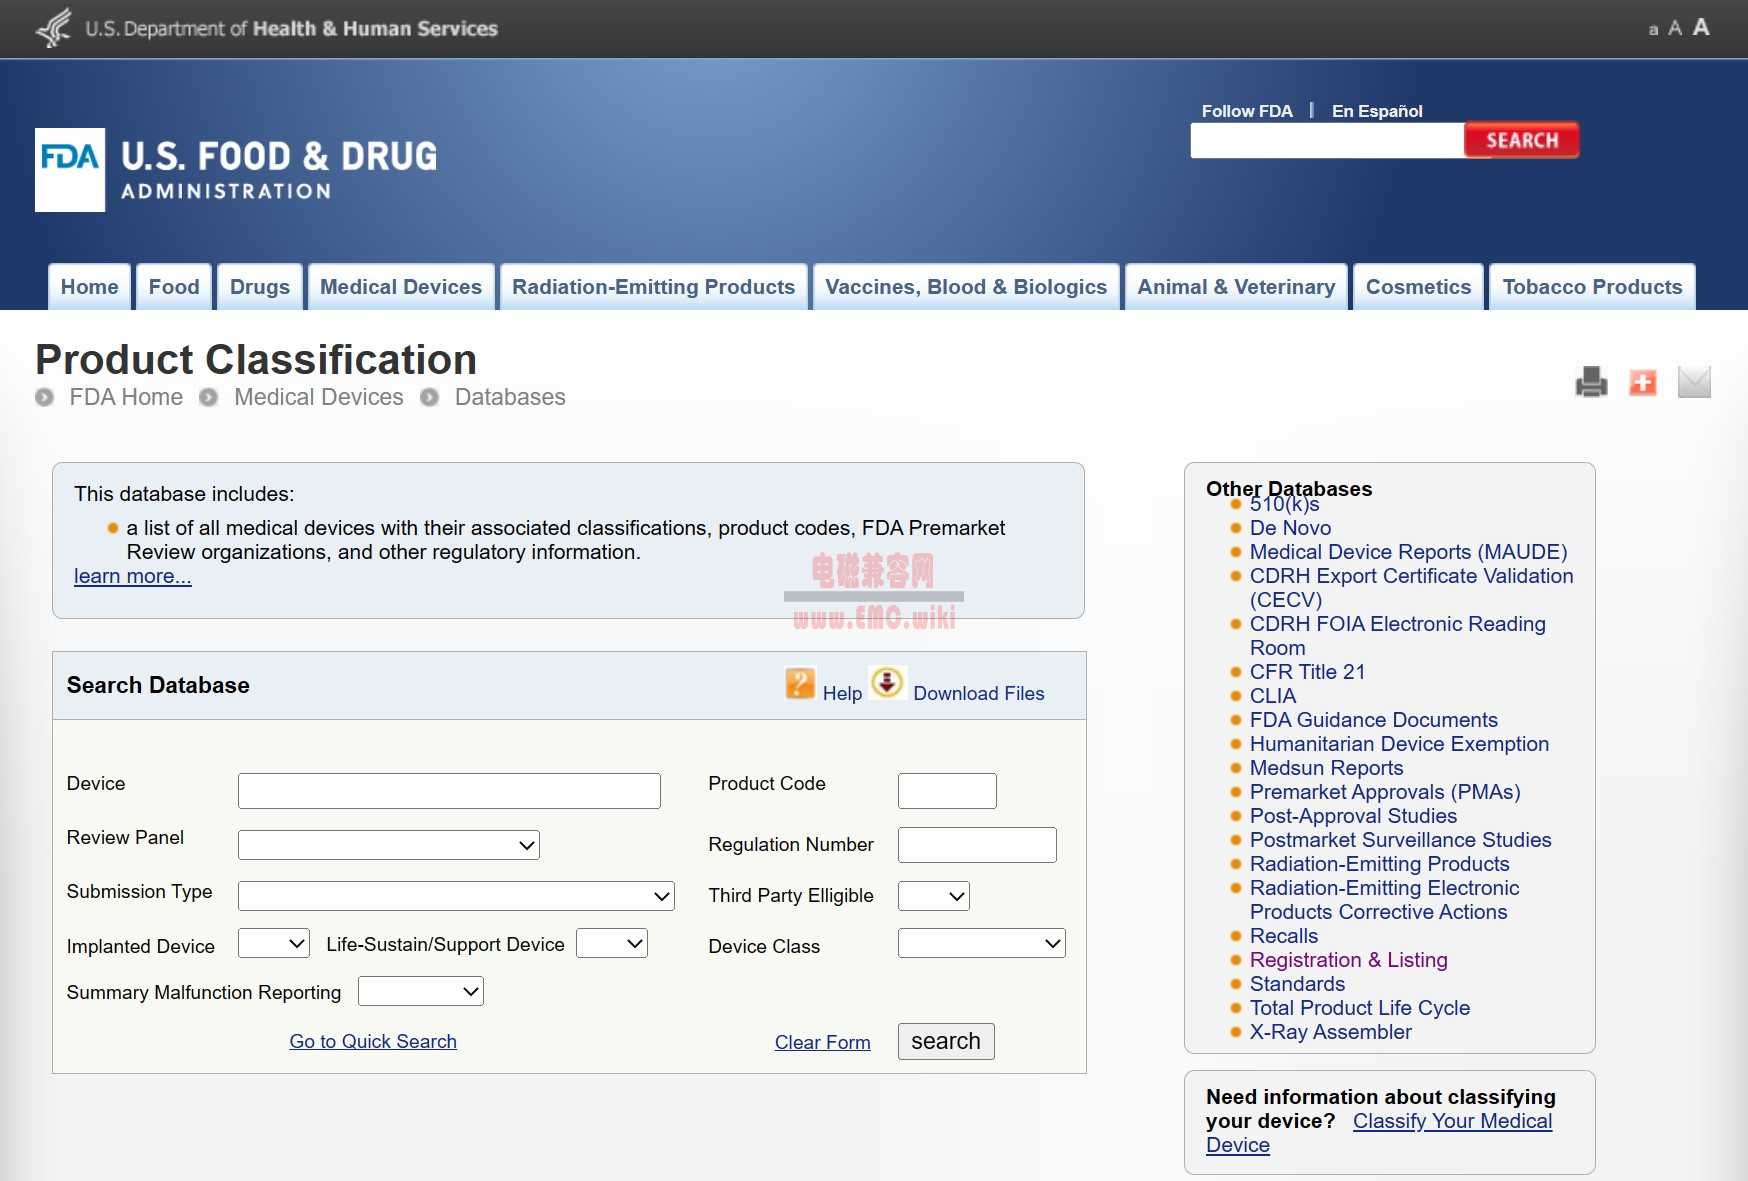
Task: Set the smallest text size 'a'
Action: pyautogui.click(x=1653, y=30)
